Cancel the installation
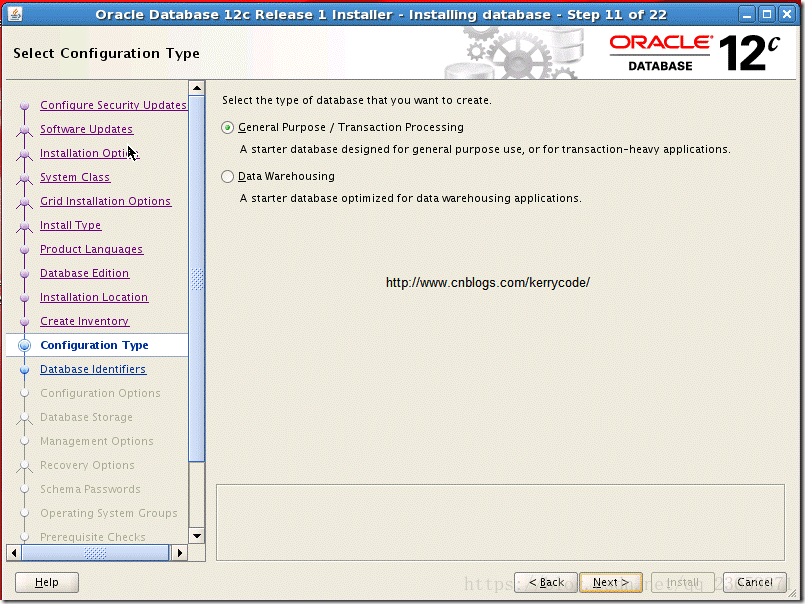 [x=754, y=582]
